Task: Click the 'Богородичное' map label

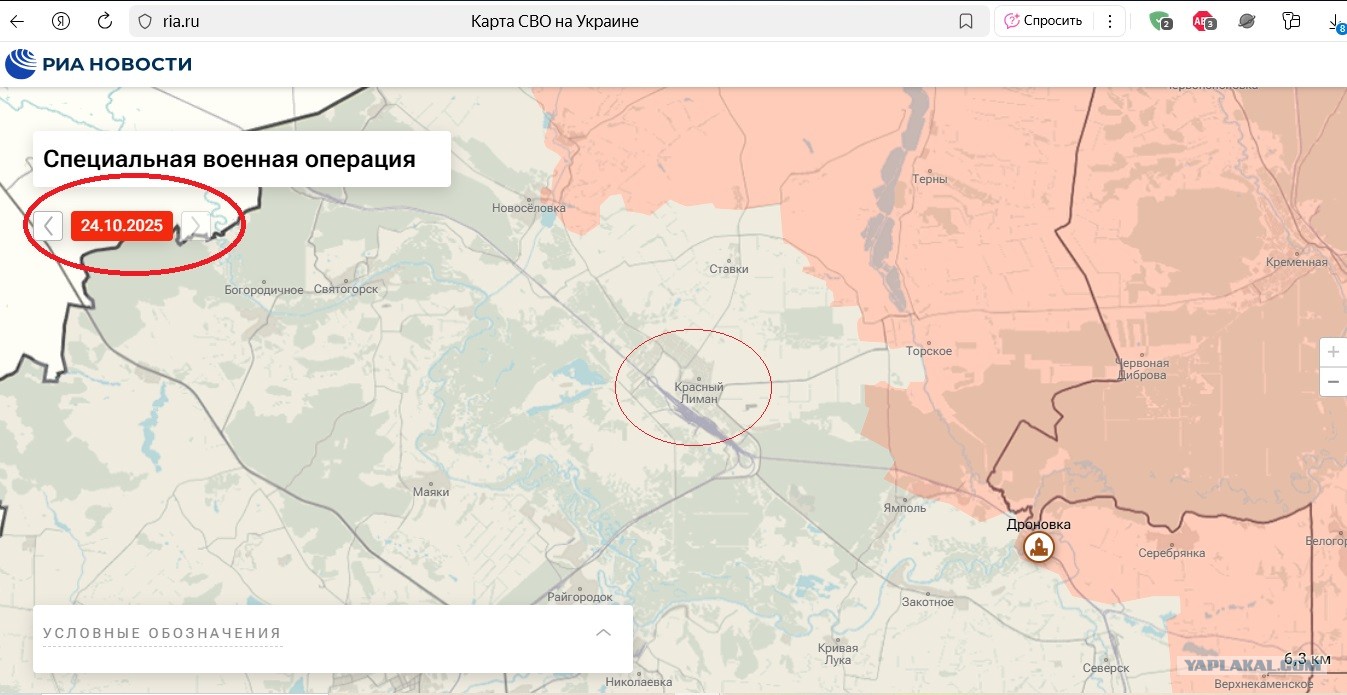Action: [x=264, y=290]
